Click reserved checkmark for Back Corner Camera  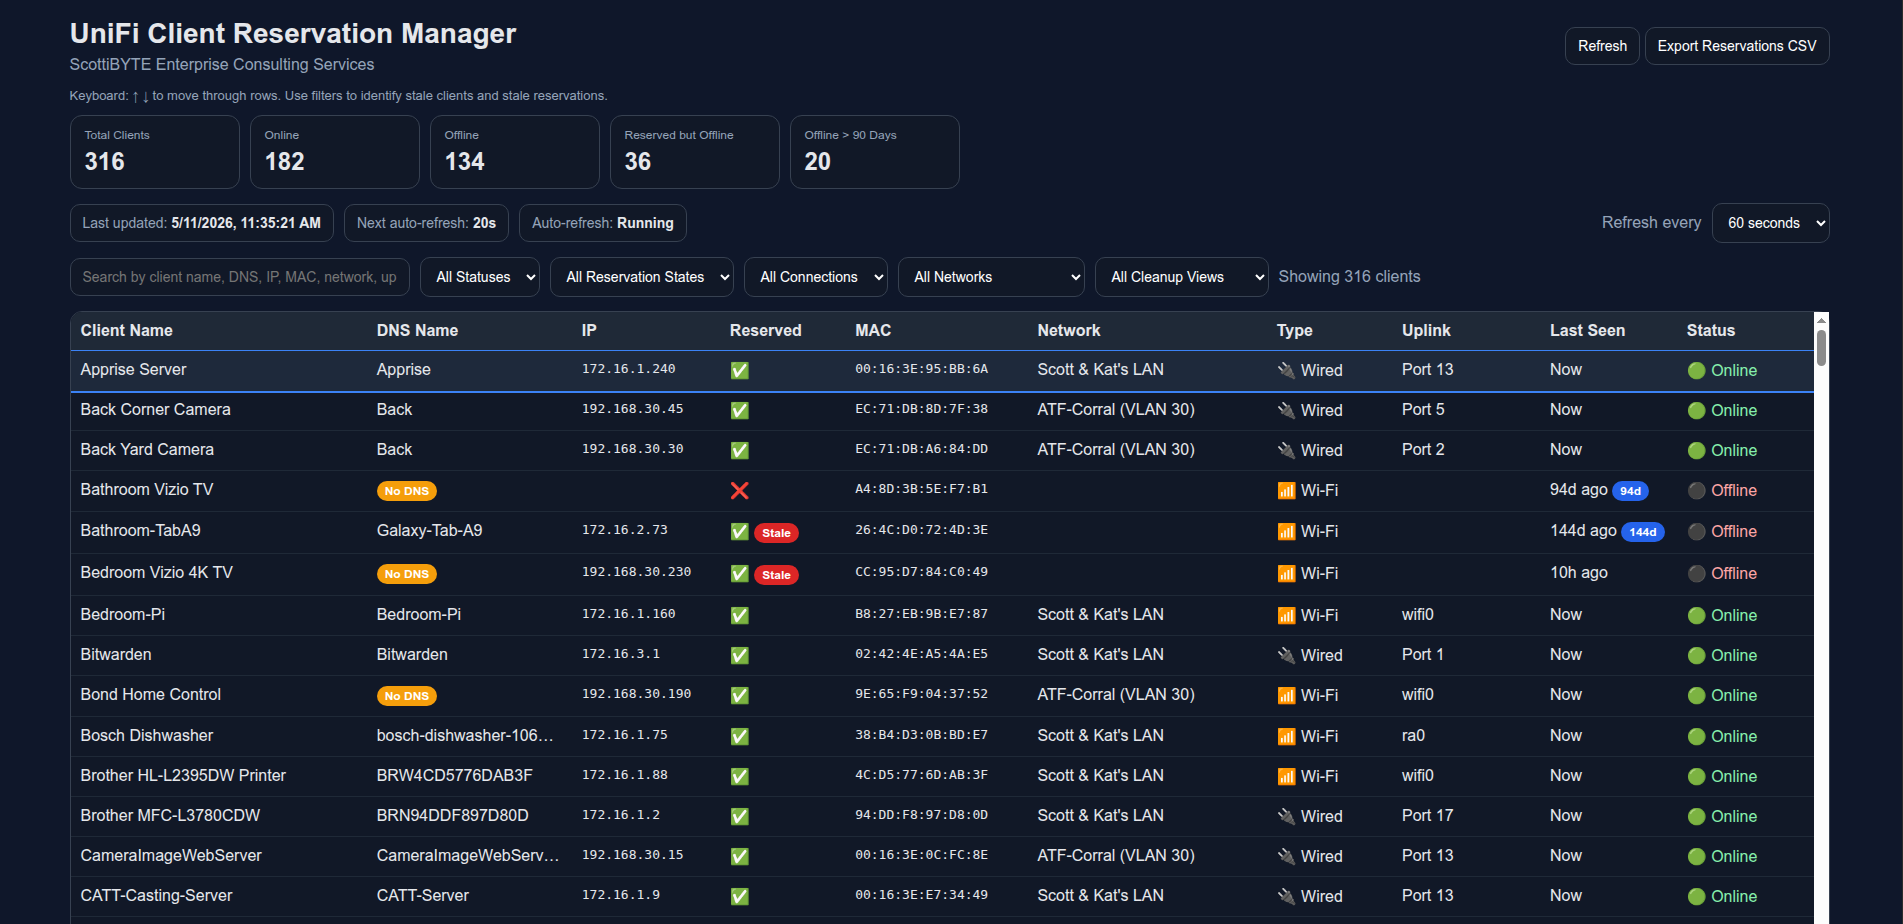click(739, 410)
